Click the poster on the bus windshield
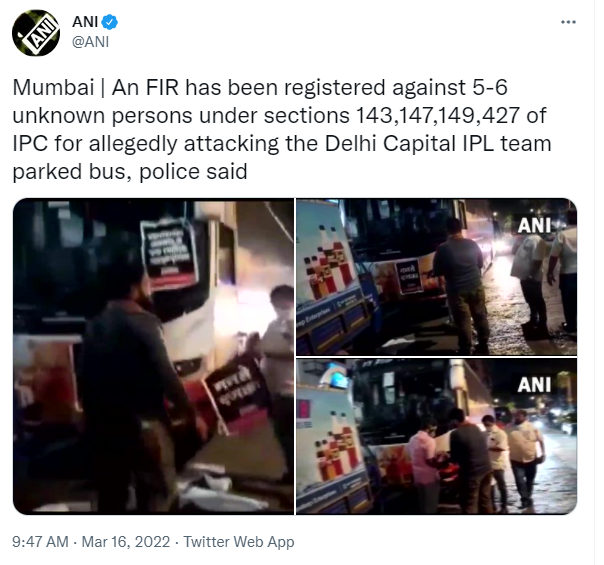 coord(170,254)
